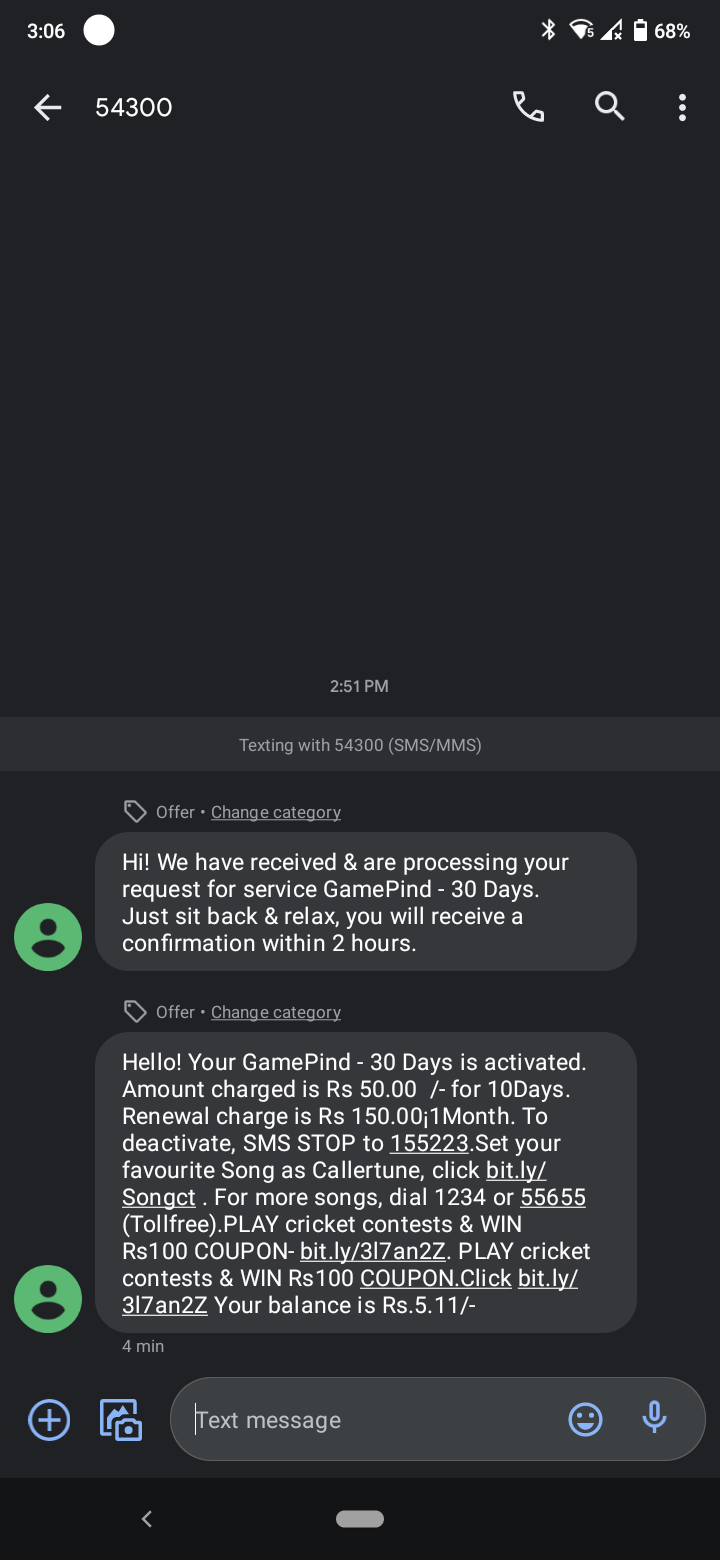Tap the COUPON.Click link
The width and height of the screenshot is (720, 1560).
point(435,1278)
